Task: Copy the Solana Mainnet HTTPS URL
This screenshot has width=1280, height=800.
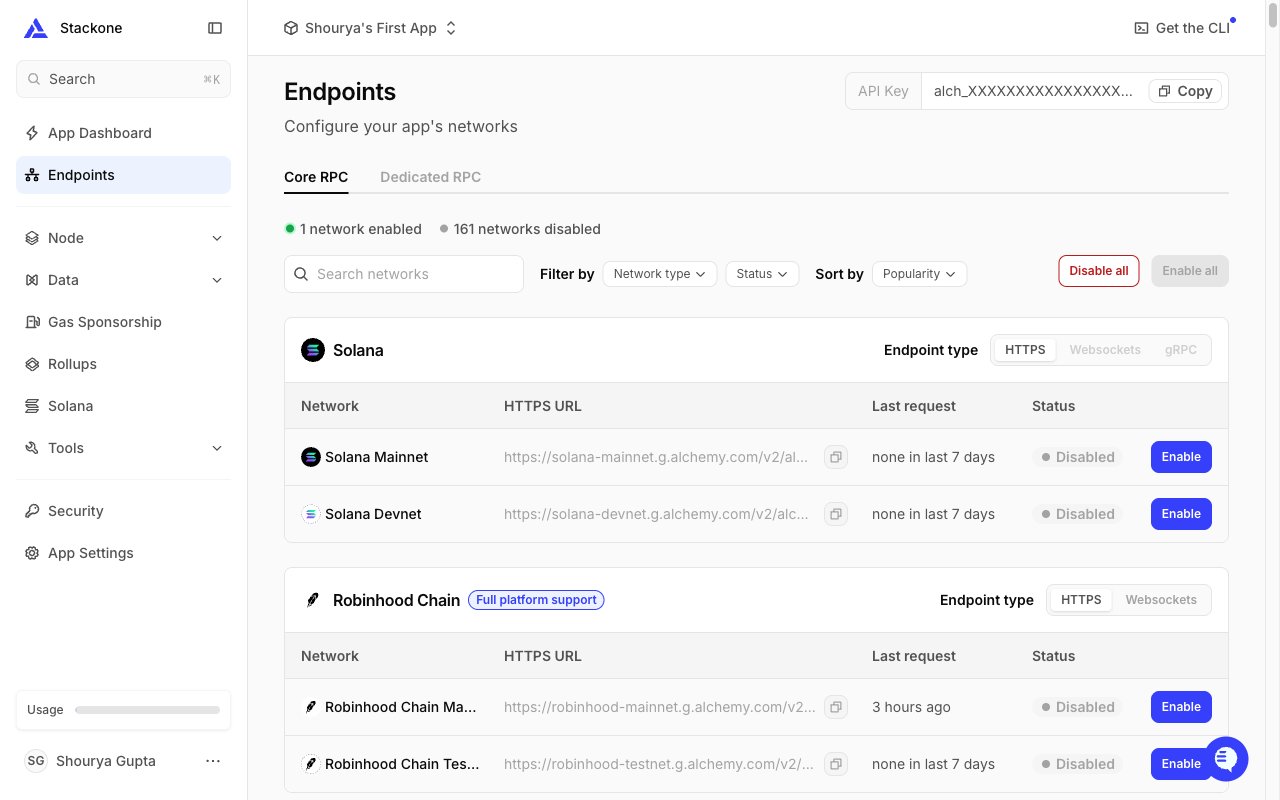Action: click(x=836, y=457)
